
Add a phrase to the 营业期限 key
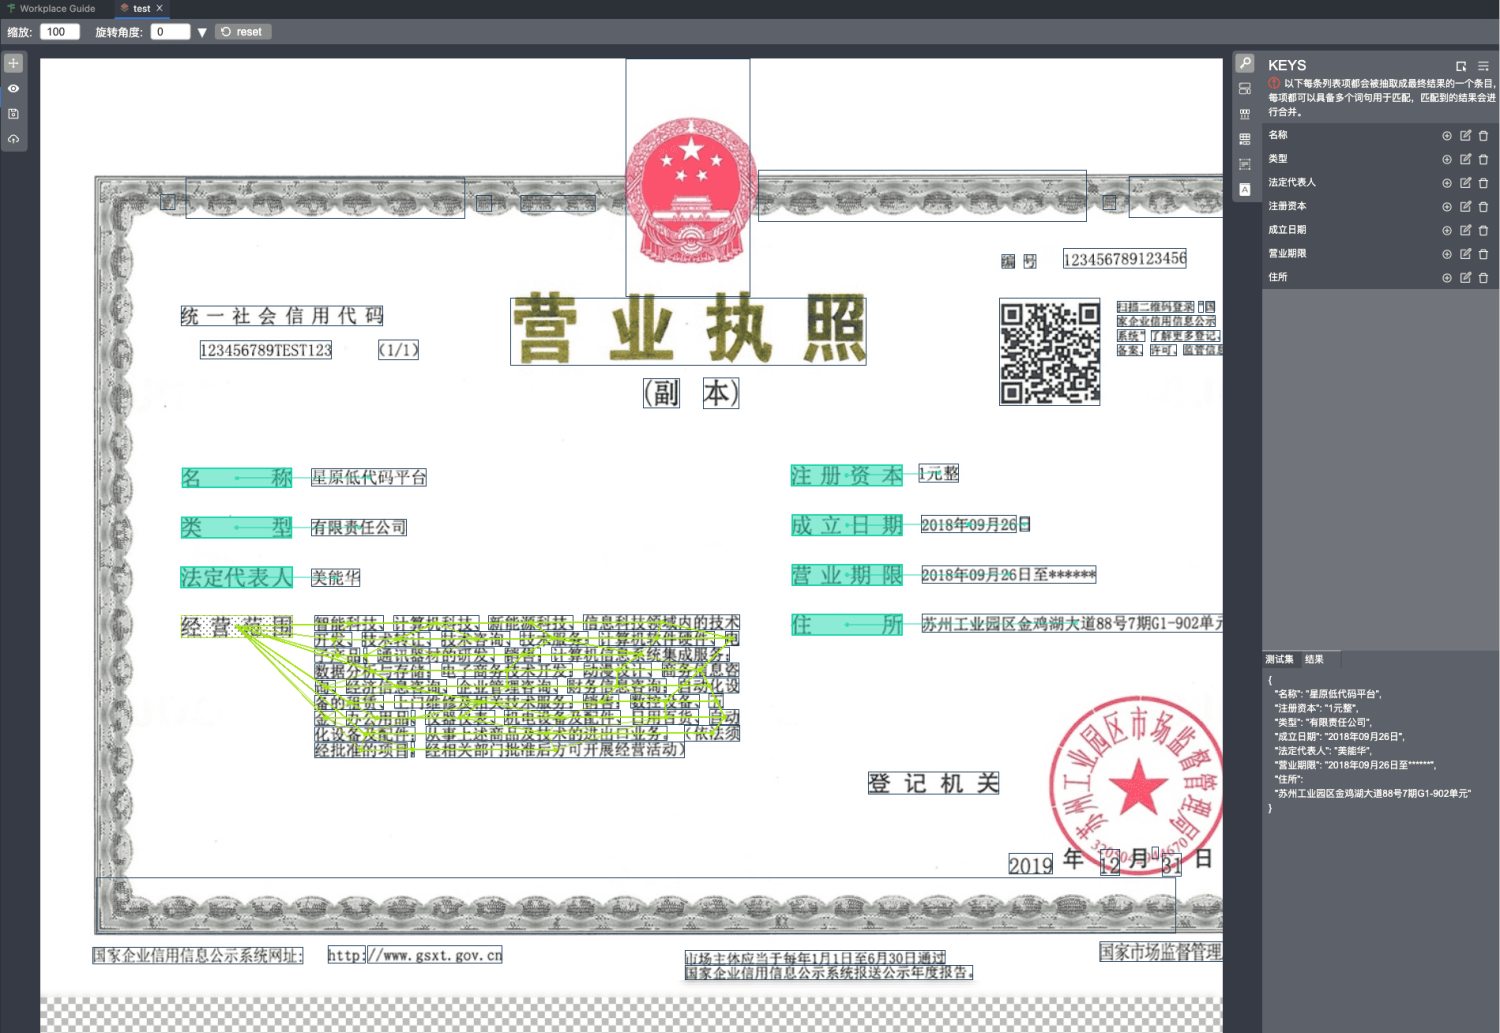point(1447,254)
